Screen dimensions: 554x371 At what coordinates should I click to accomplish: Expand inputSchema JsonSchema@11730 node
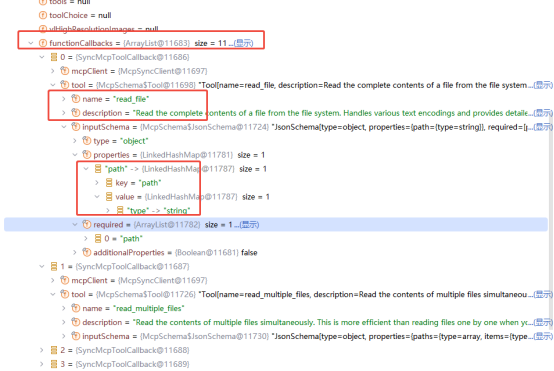[64, 336]
